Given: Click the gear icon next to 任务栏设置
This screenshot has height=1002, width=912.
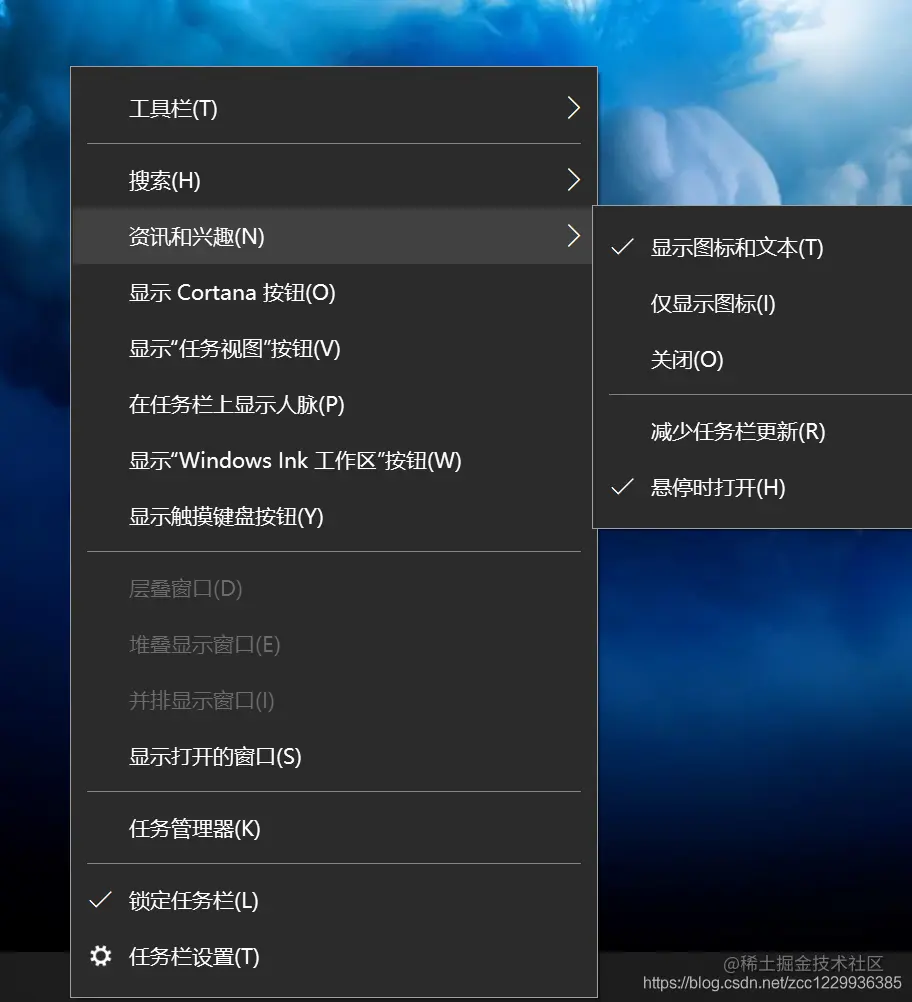Looking at the screenshot, I should (x=100, y=957).
